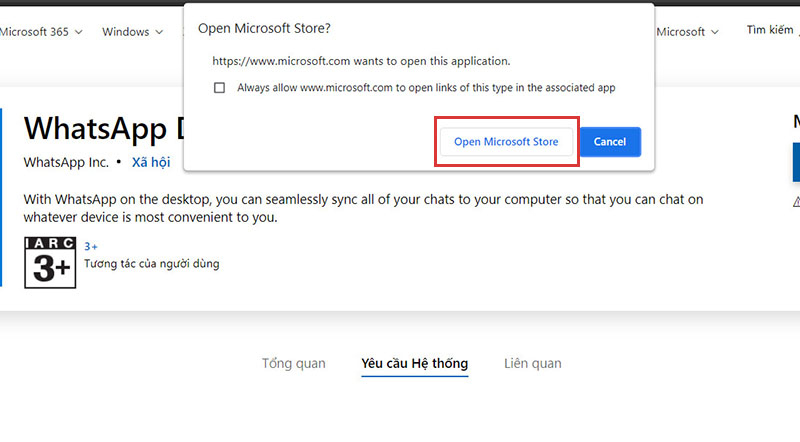This screenshot has width=800, height=442.
Task: Click the https://www.microsoft.com wants to open message
Action: click(x=361, y=61)
